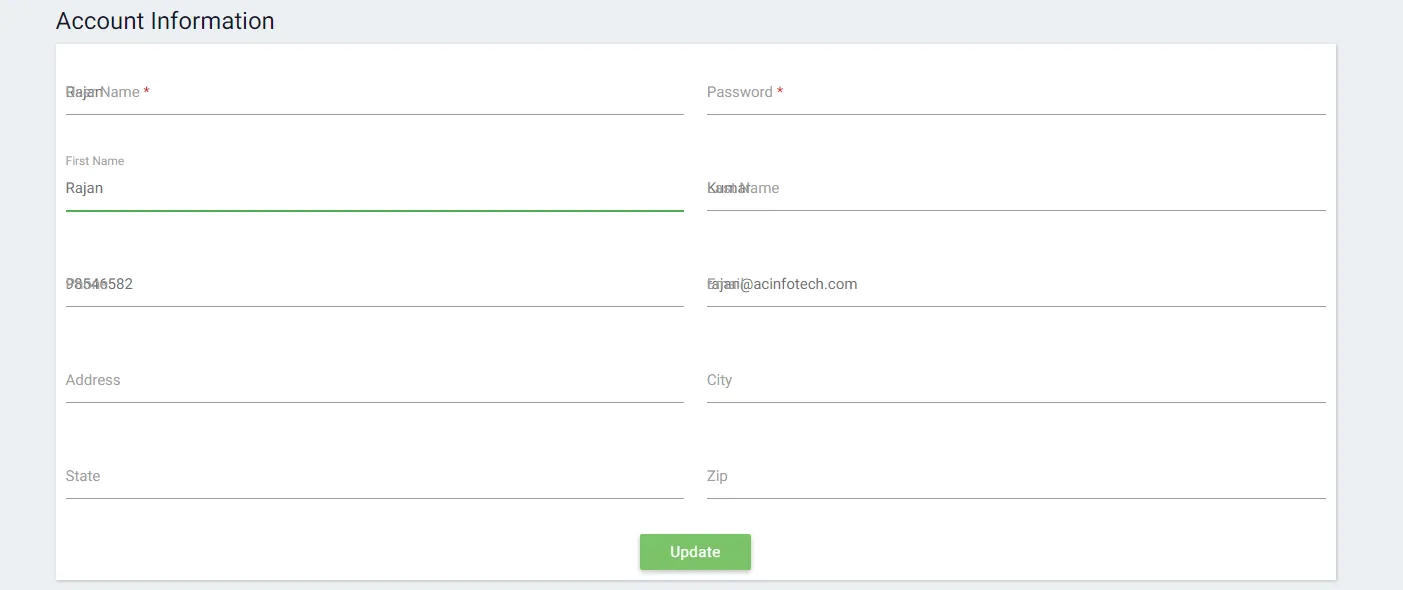The height and width of the screenshot is (590, 1403).
Task: Click the green underline below First Name
Action: click(374, 211)
